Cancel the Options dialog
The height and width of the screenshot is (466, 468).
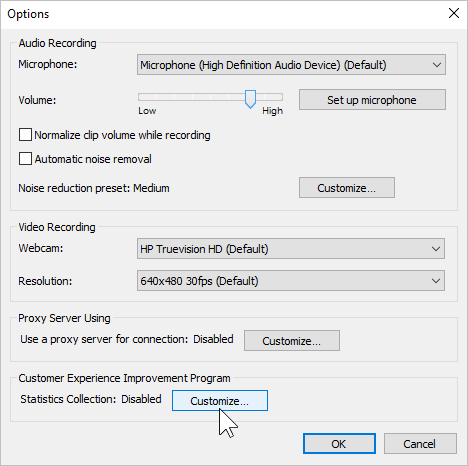click(x=420, y=444)
